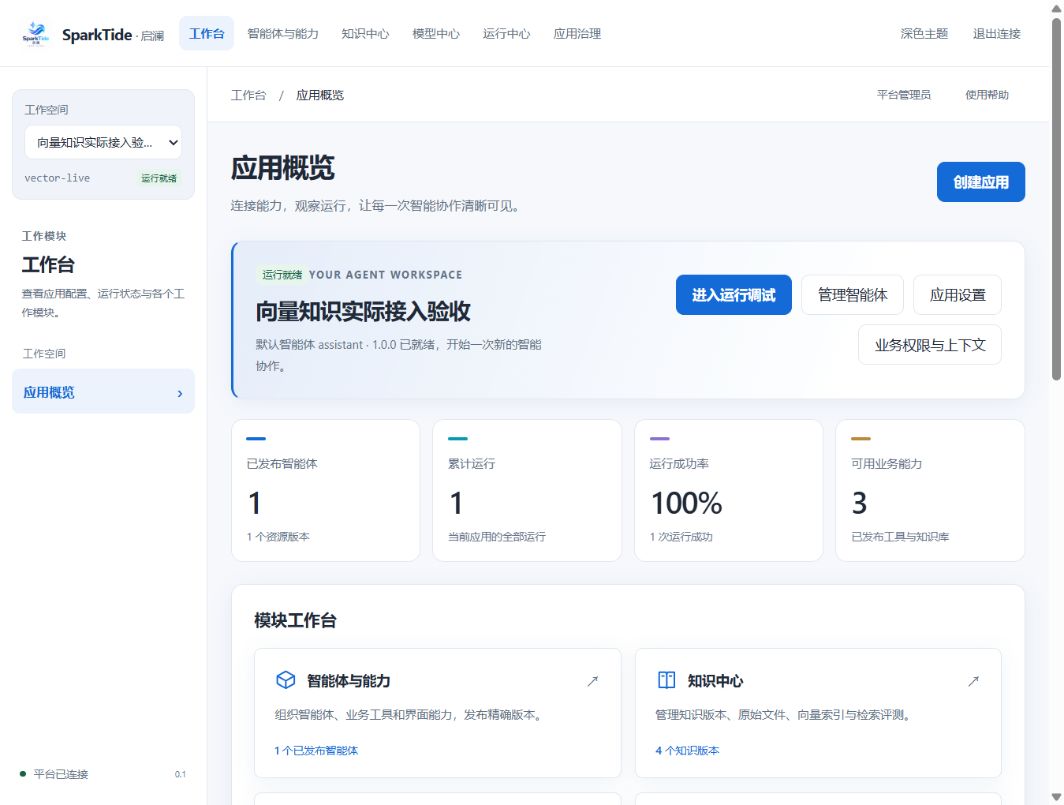Open 模型中心 in top navigation

tap(436, 33)
